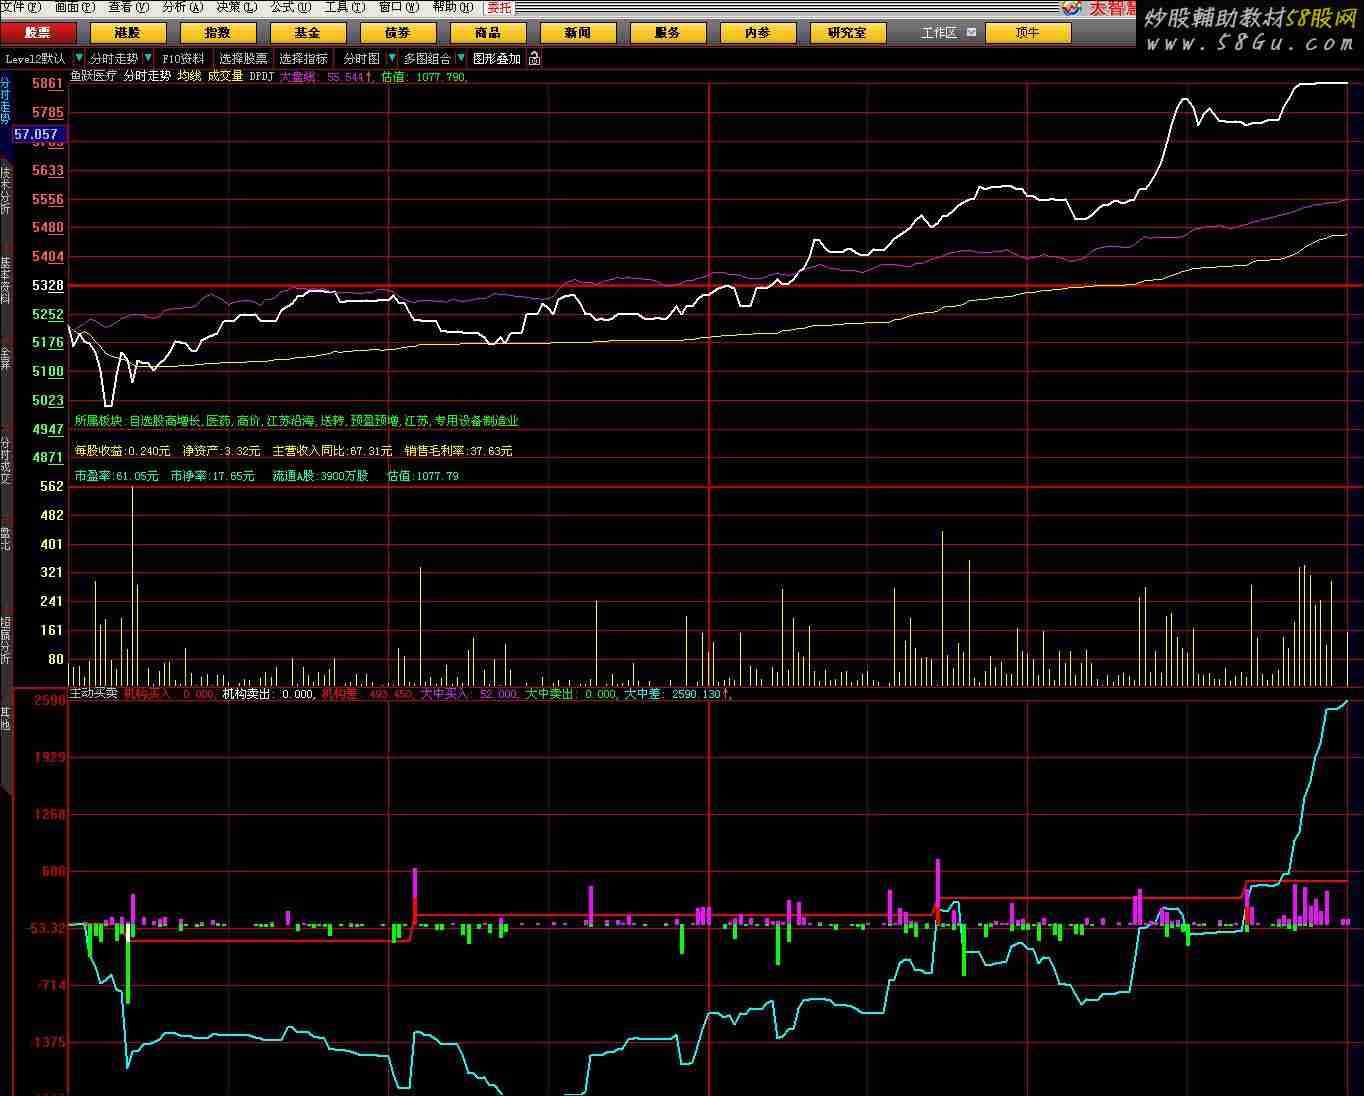Image resolution: width=1364 pixels, height=1096 pixels.
Task: Switch to 分时成交 sidebar tab
Action: [5, 459]
